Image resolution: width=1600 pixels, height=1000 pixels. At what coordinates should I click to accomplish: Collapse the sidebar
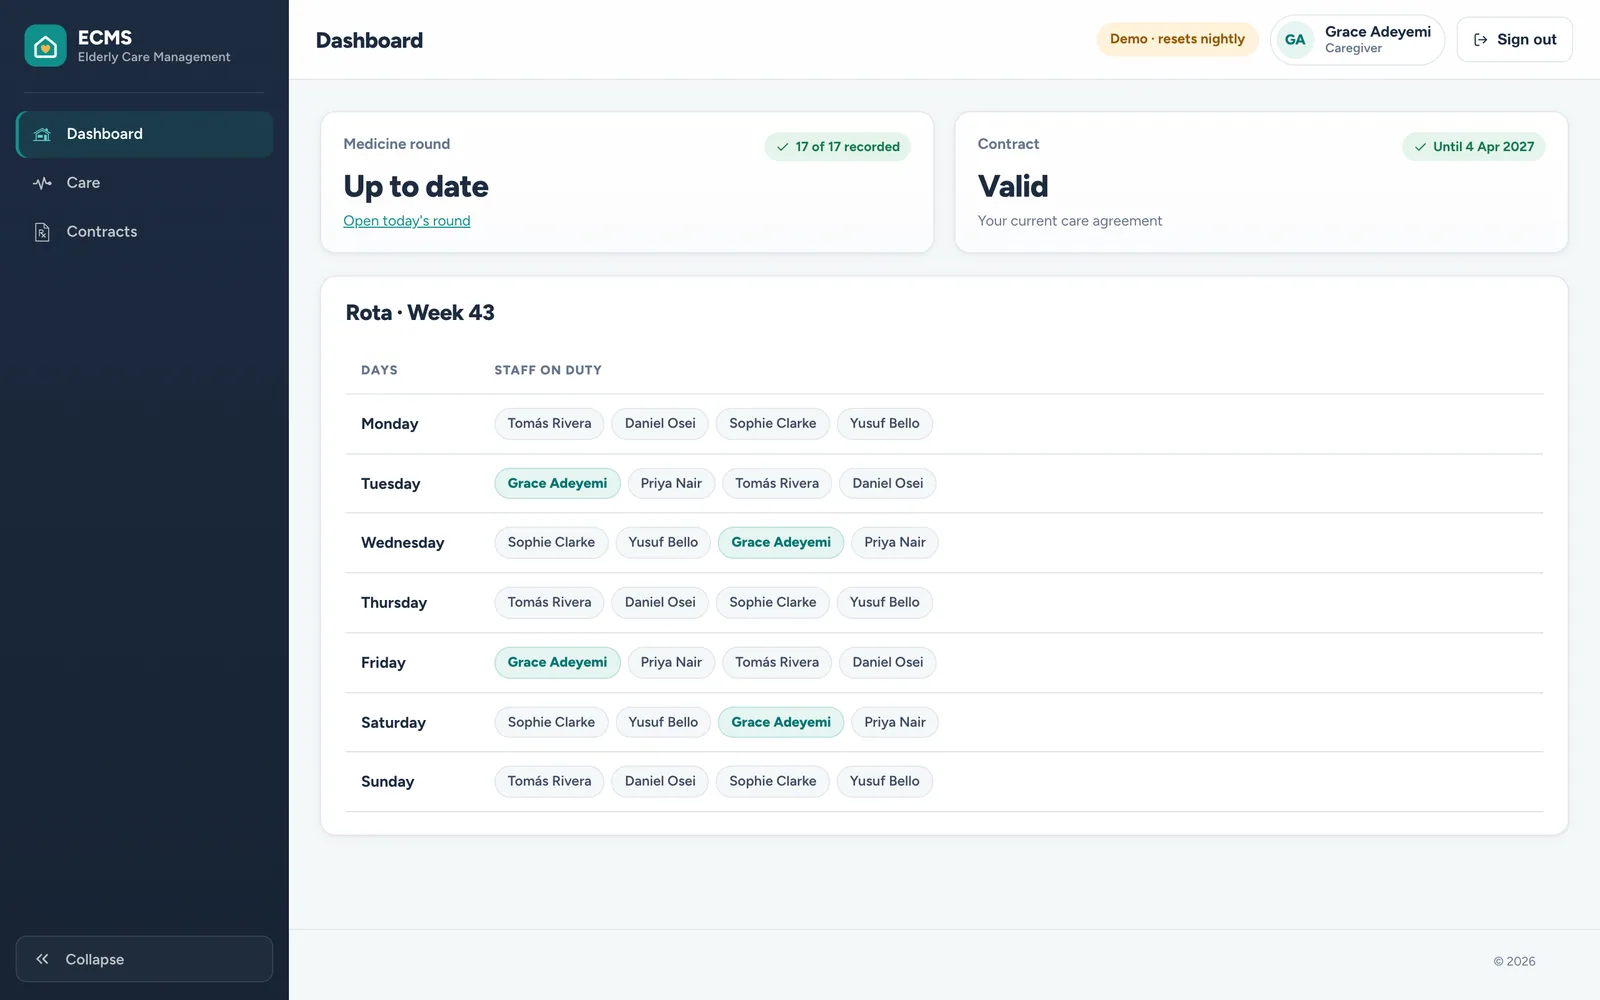tap(144, 959)
